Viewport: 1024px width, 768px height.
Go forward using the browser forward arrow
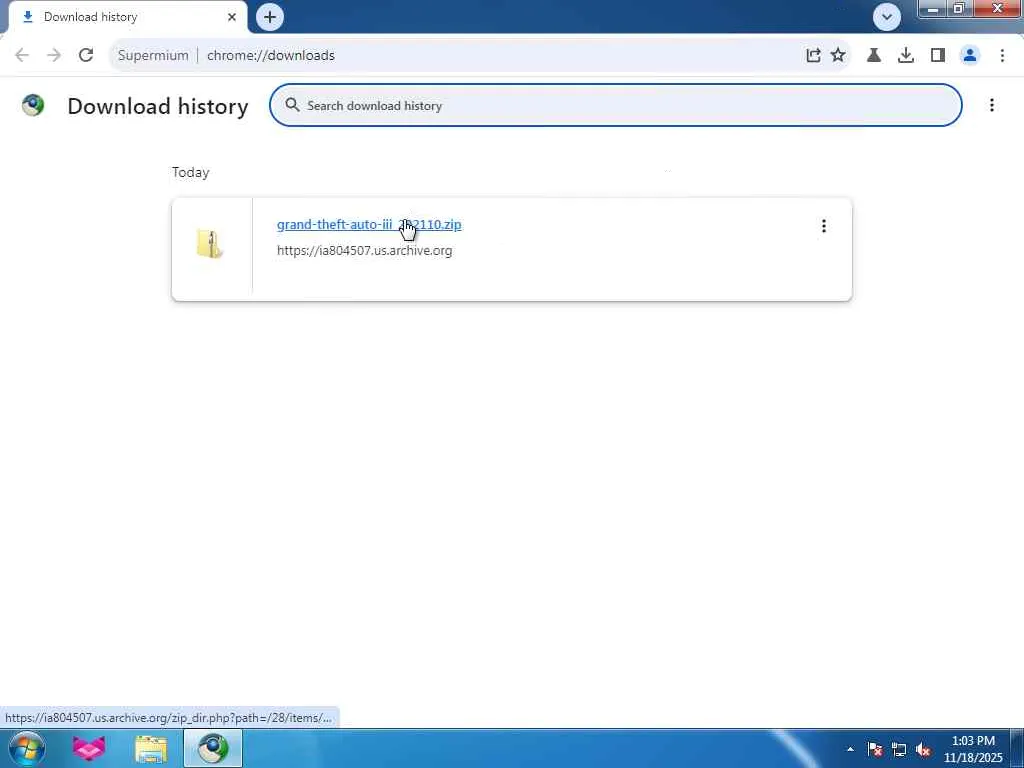[x=54, y=56]
